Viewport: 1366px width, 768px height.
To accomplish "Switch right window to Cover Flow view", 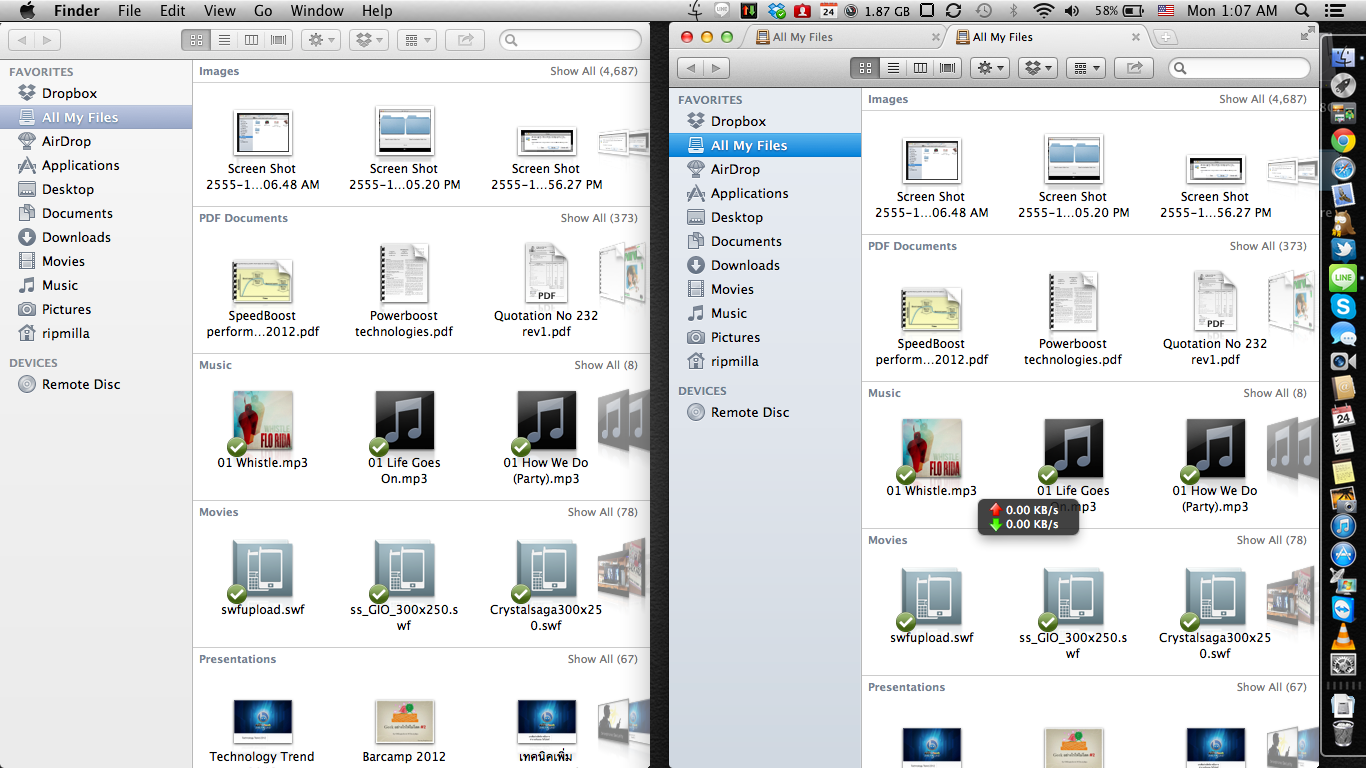I will click(x=948, y=68).
